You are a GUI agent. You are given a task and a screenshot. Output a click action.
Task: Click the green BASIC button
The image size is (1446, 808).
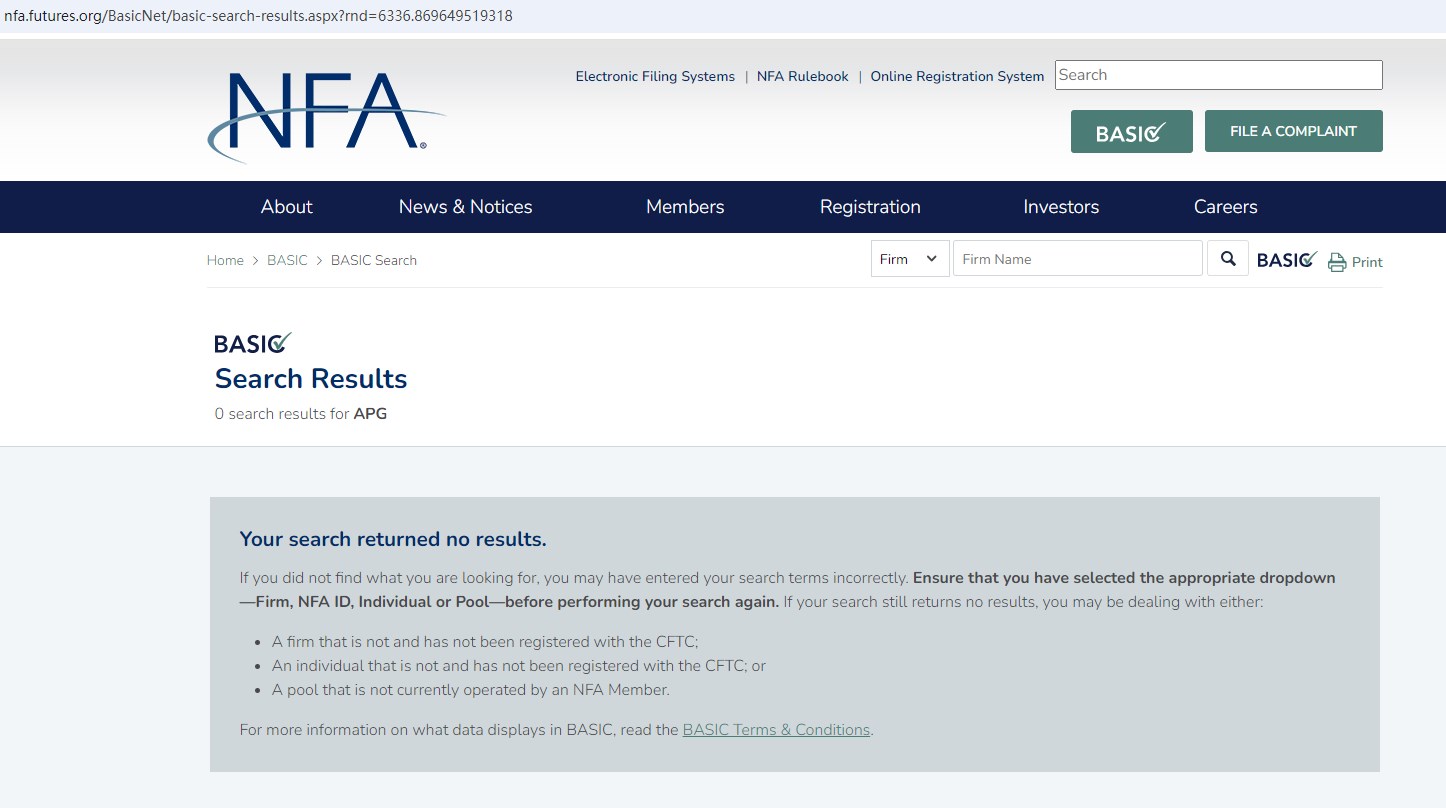click(x=1132, y=131)
